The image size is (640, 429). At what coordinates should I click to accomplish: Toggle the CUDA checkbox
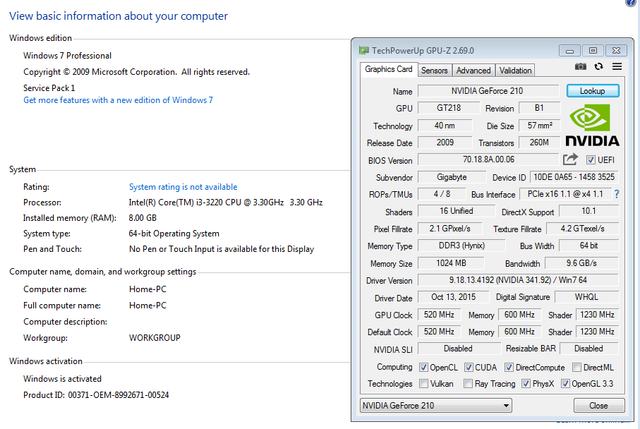point(469,367)
